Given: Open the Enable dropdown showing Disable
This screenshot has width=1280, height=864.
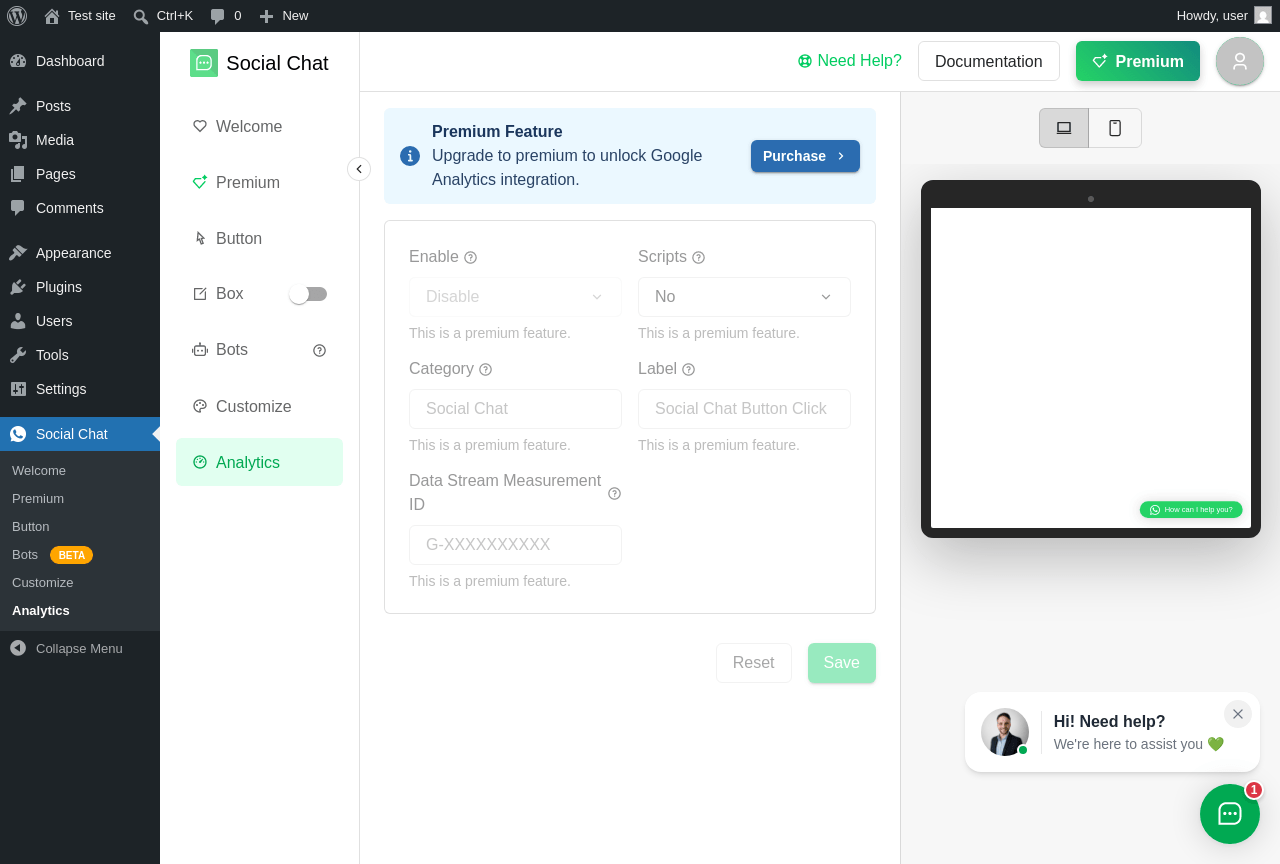Looking at the screenshot, I should click(x=515, y=297).
